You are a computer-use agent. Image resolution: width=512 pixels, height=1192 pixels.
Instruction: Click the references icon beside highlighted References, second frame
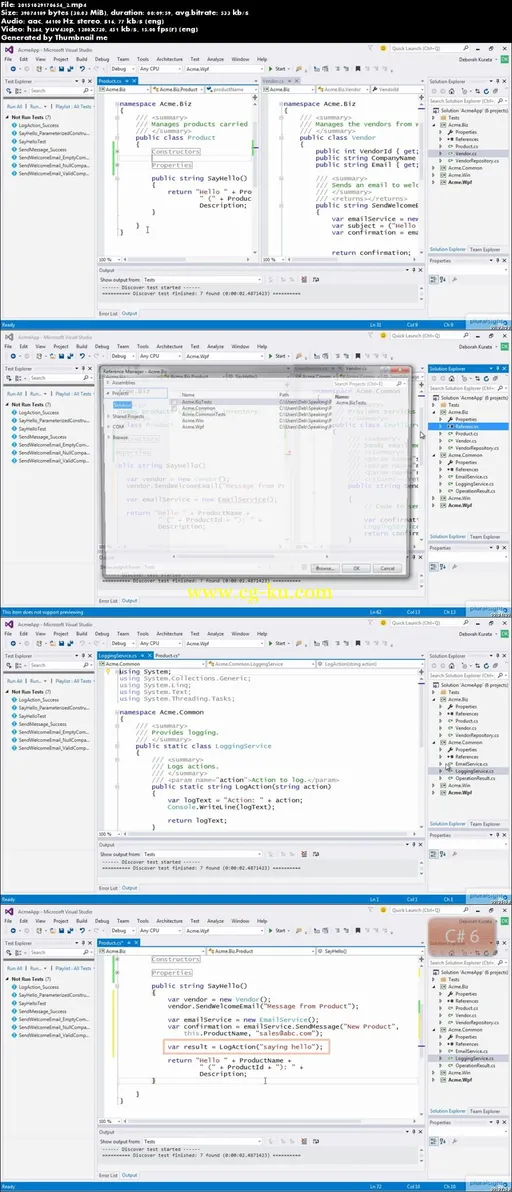tap(450, 426)
